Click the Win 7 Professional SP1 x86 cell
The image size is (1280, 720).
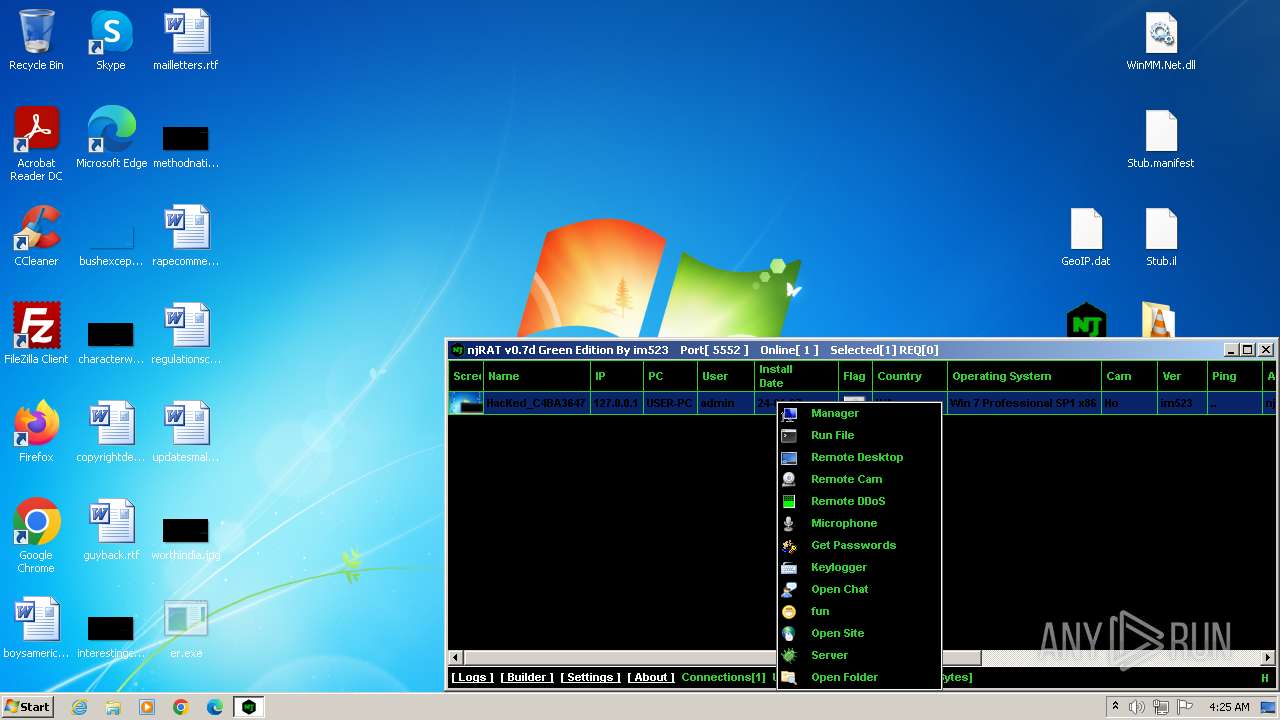pos(1023,403)
